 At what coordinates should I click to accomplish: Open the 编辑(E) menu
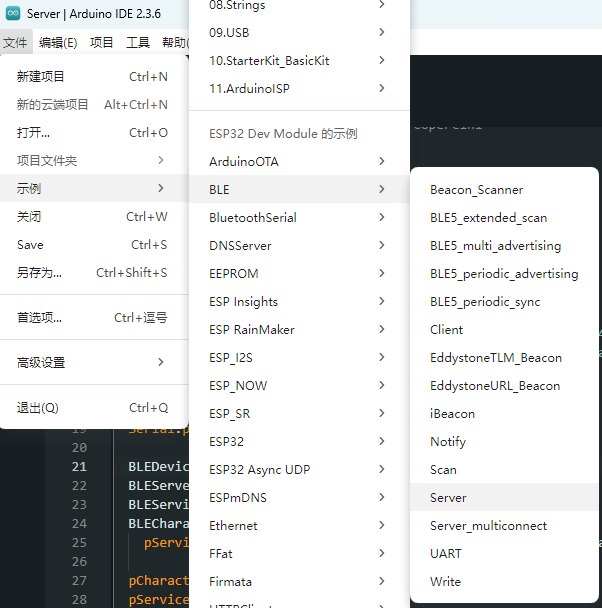(x=58, y=42)
